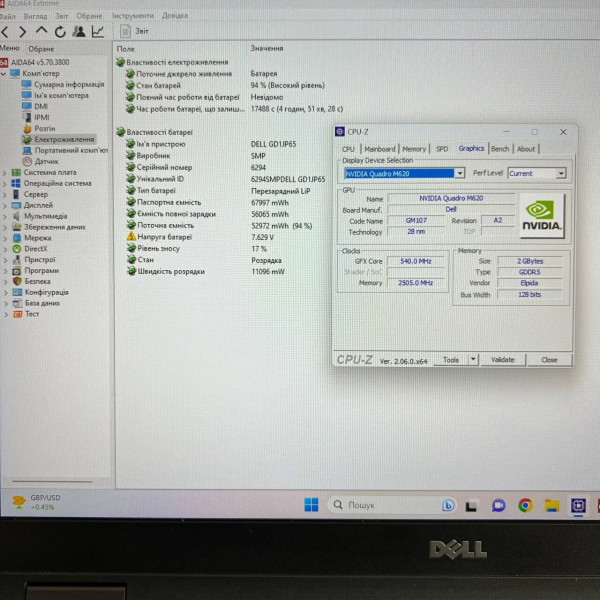Image resolution: width=600 pixels, height=600 pixels.
Task: Select the Електроживлення tree item
Action: pyautogui.click(x=58, y=139)
